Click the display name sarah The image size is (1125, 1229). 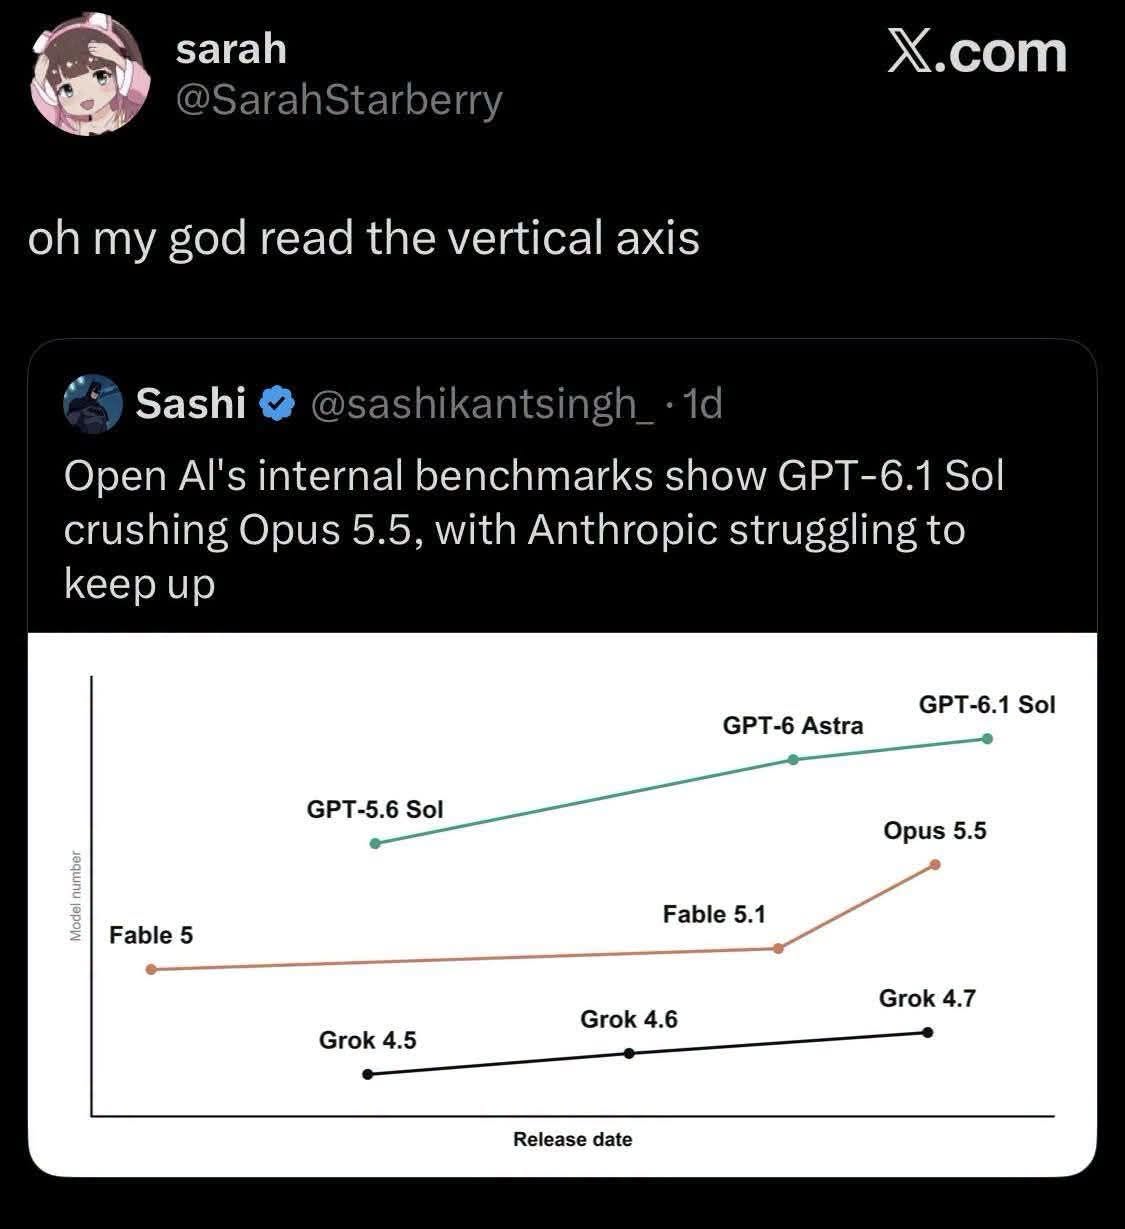coord(231,48)
